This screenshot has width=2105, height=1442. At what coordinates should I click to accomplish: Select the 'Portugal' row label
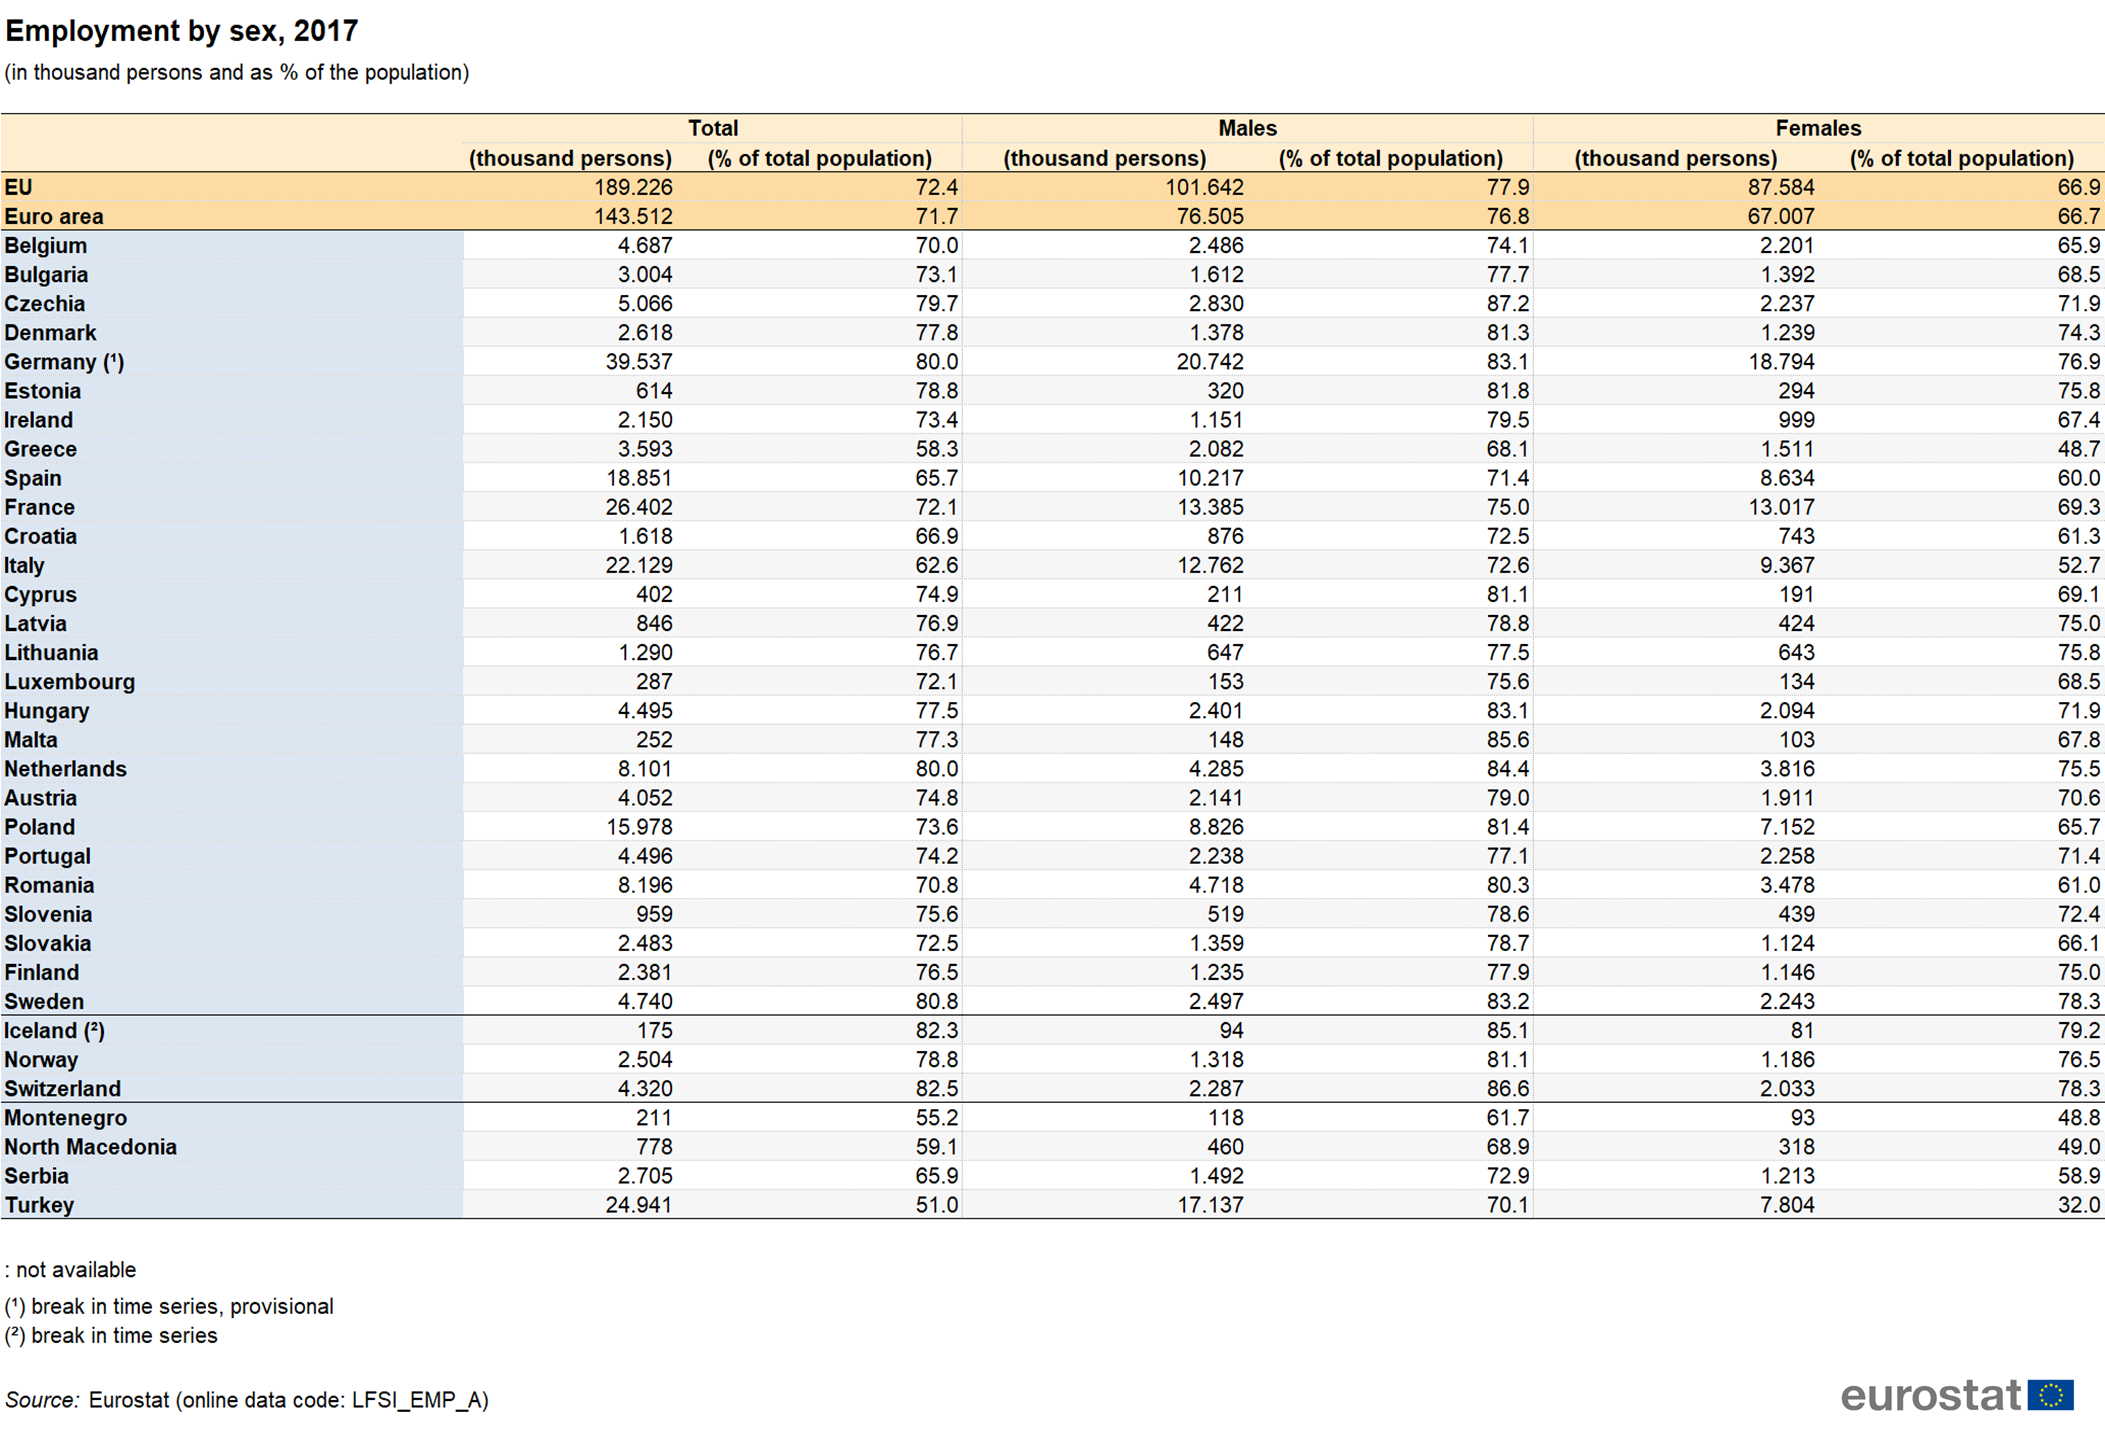[x=48, y=856]
